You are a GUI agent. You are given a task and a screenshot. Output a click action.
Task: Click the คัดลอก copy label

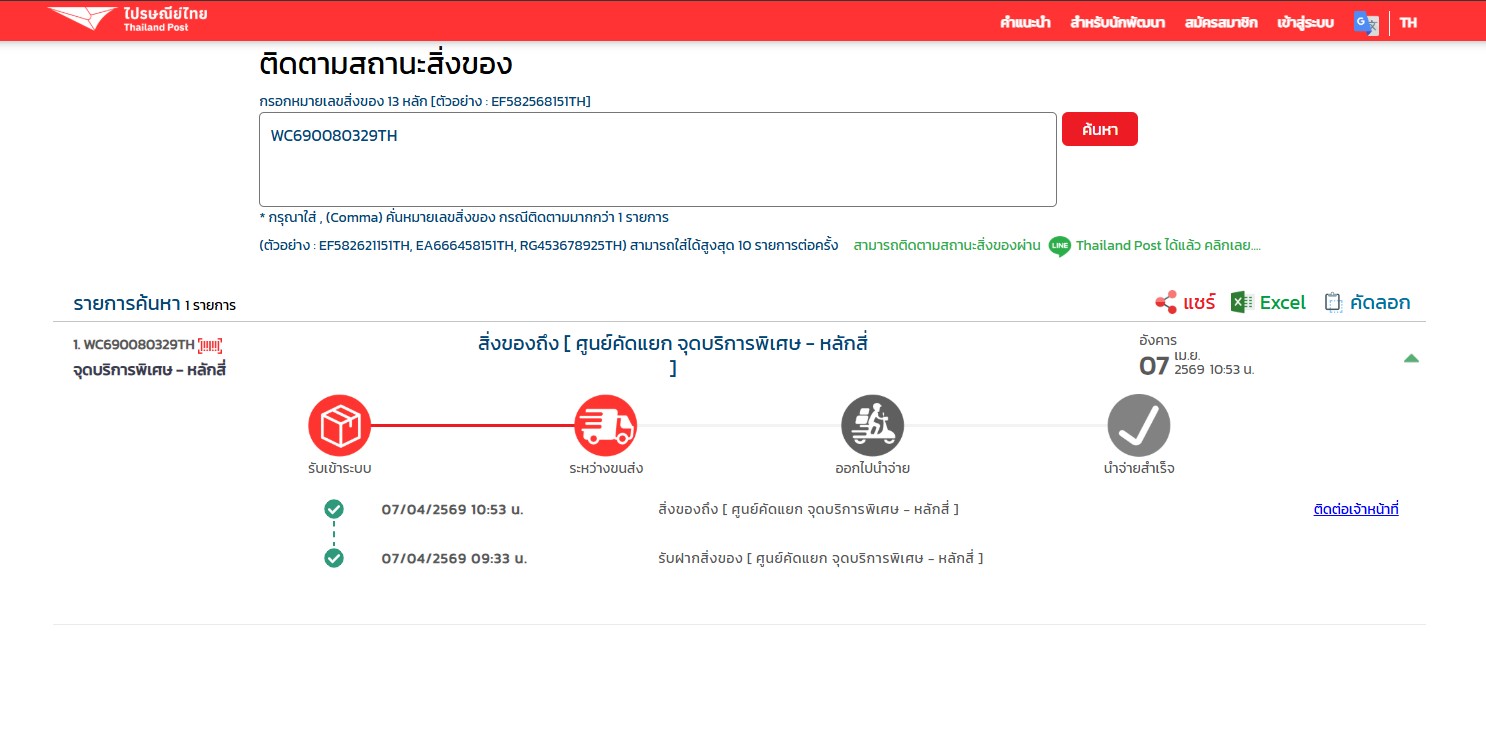pyautogui.click(x=1380, y=302)
